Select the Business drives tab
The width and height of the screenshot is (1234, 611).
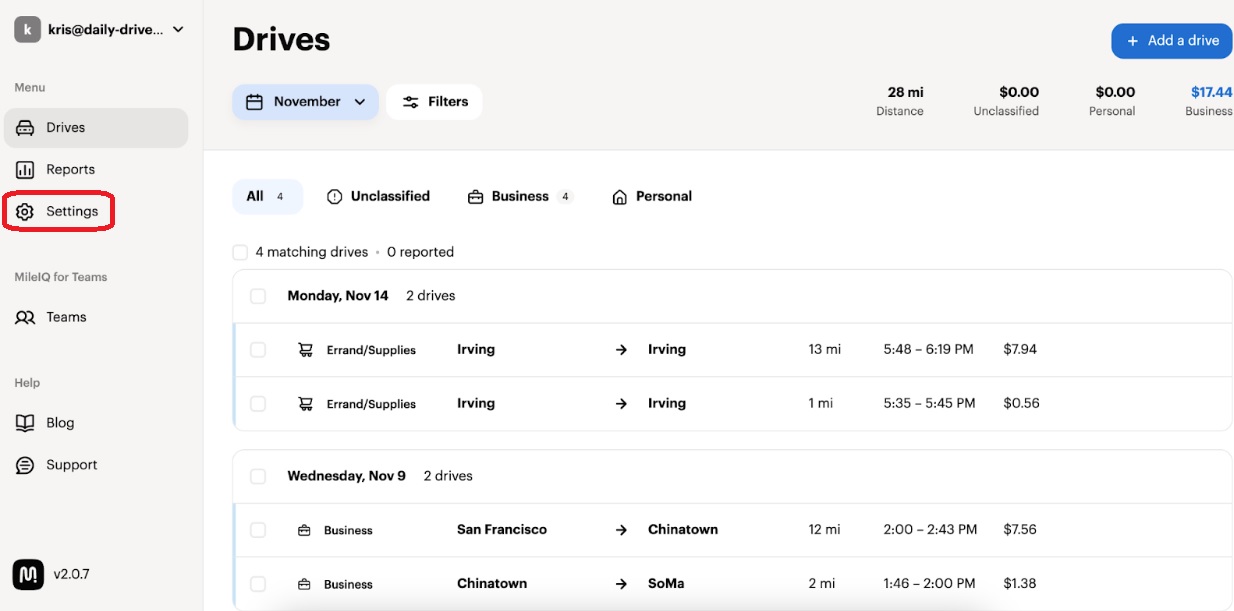[519, 197]
